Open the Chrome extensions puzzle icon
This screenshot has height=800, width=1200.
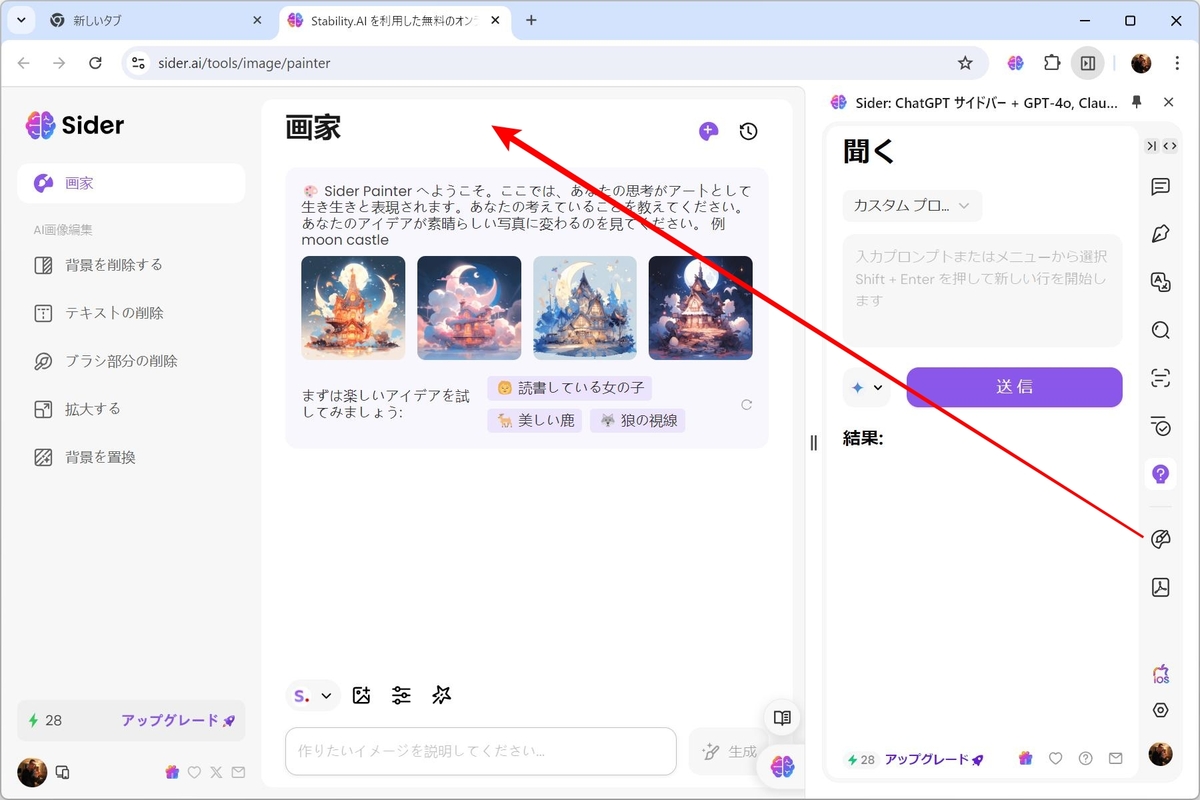click(x=1051, y=63)
